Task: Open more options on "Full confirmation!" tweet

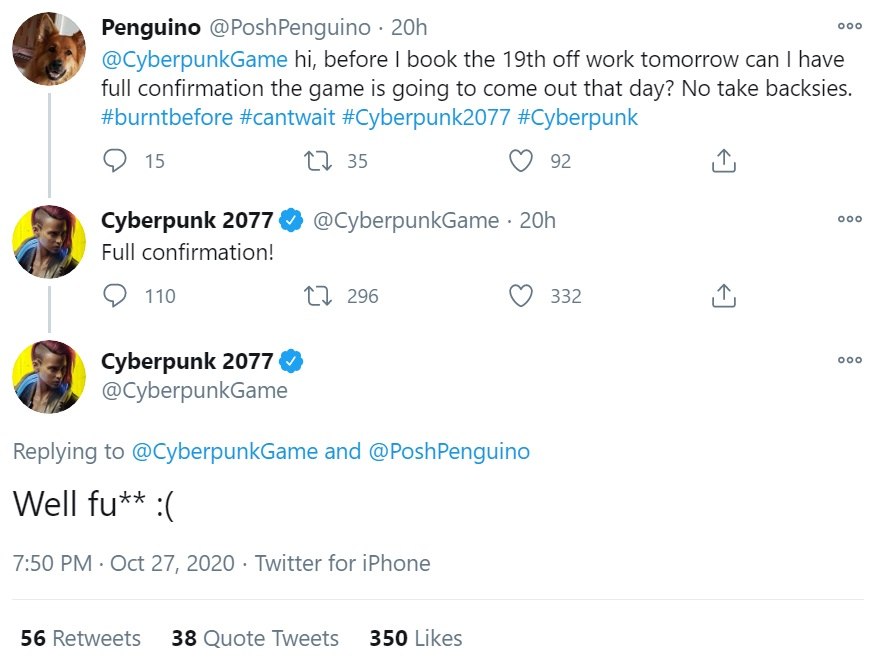Action: pos(849,219)
